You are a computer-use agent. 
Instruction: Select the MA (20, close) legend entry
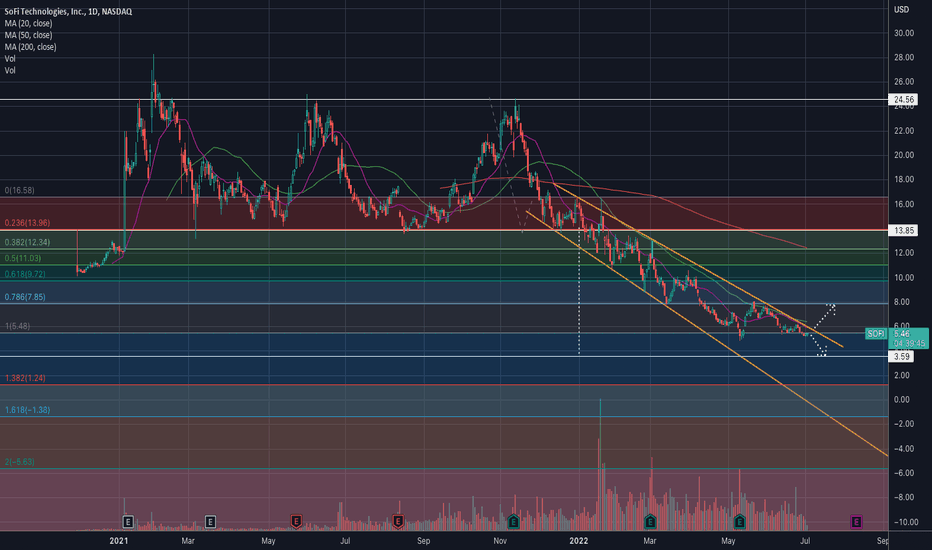point(29,23)
